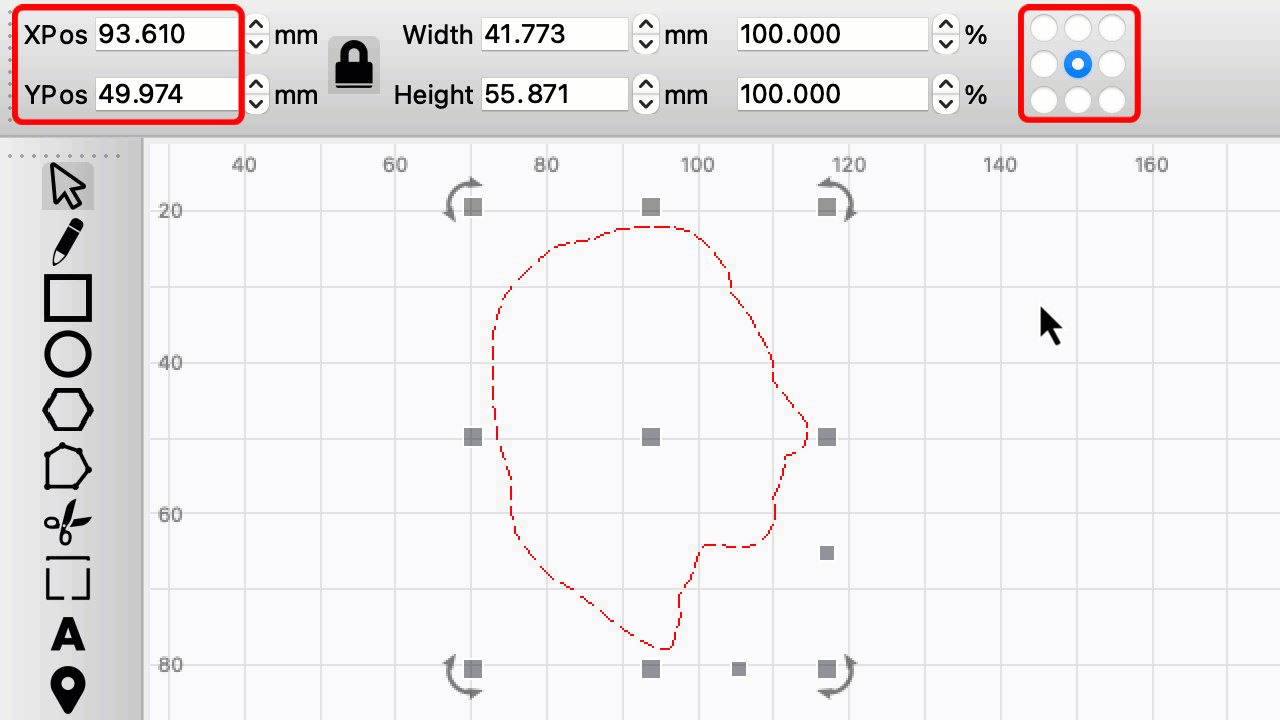Activate the Edit Nodes tool

pos(68,467)
